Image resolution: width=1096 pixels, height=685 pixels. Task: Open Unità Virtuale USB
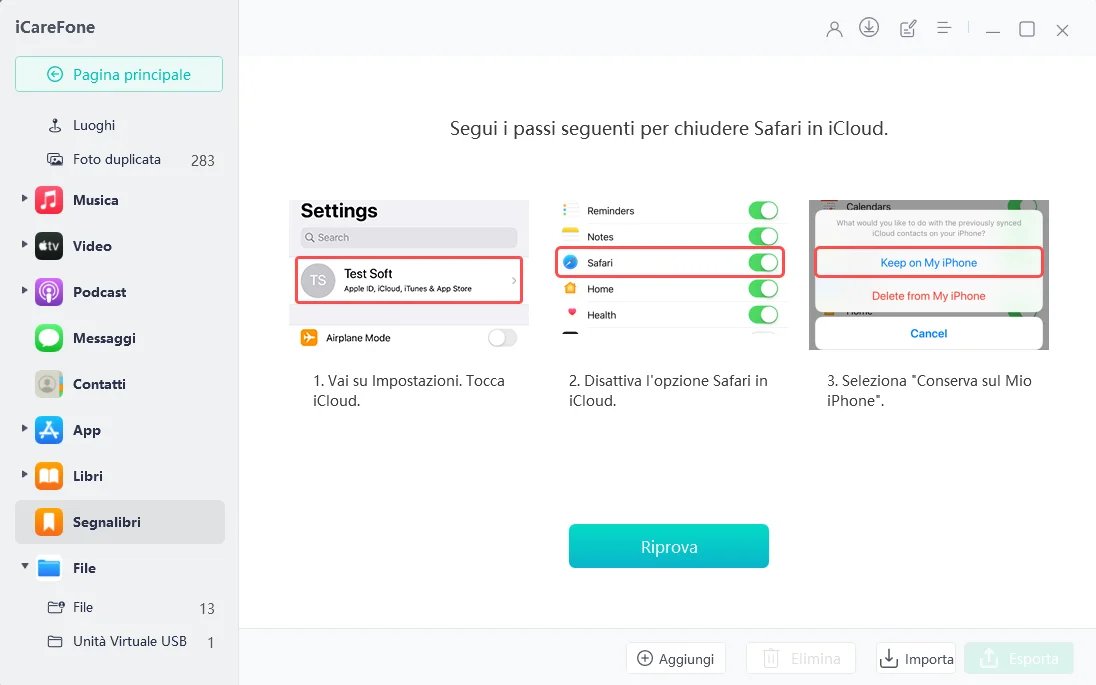130,642
